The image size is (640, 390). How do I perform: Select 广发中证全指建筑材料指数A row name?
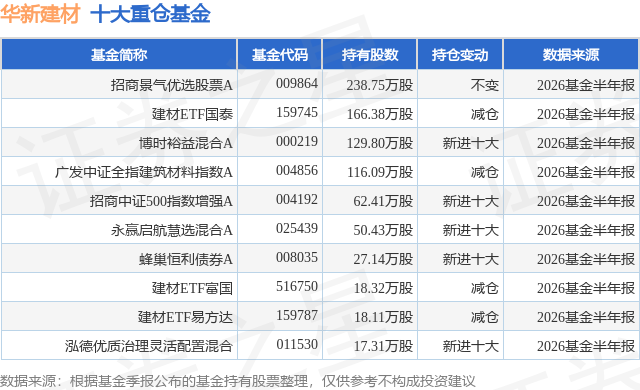click(x=144, y=172)
